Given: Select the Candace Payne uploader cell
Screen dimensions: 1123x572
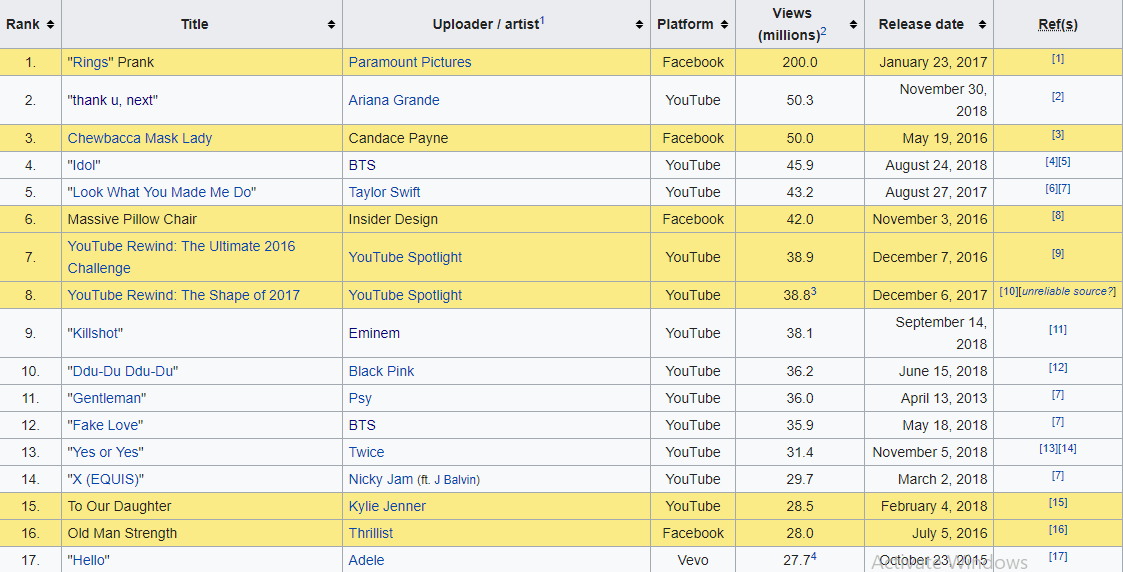Looking at the screenshot, I should [496, 138].
